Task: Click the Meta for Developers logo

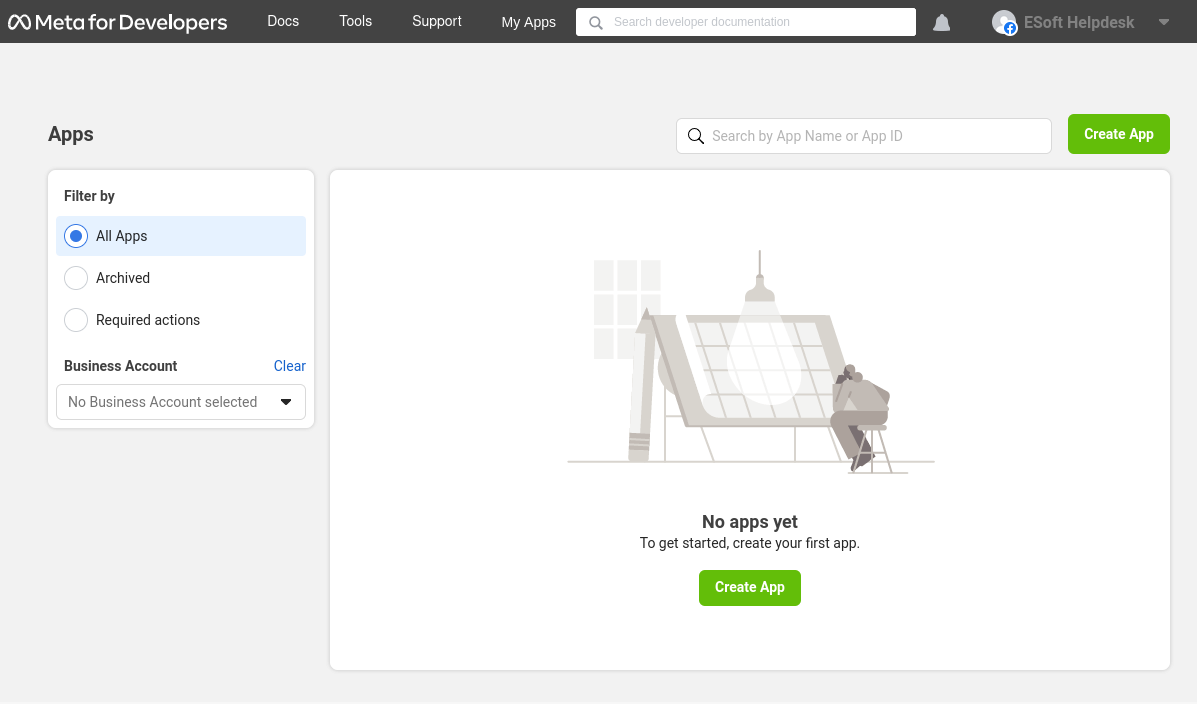Action: pyautogui.click(x=117, y=22)
